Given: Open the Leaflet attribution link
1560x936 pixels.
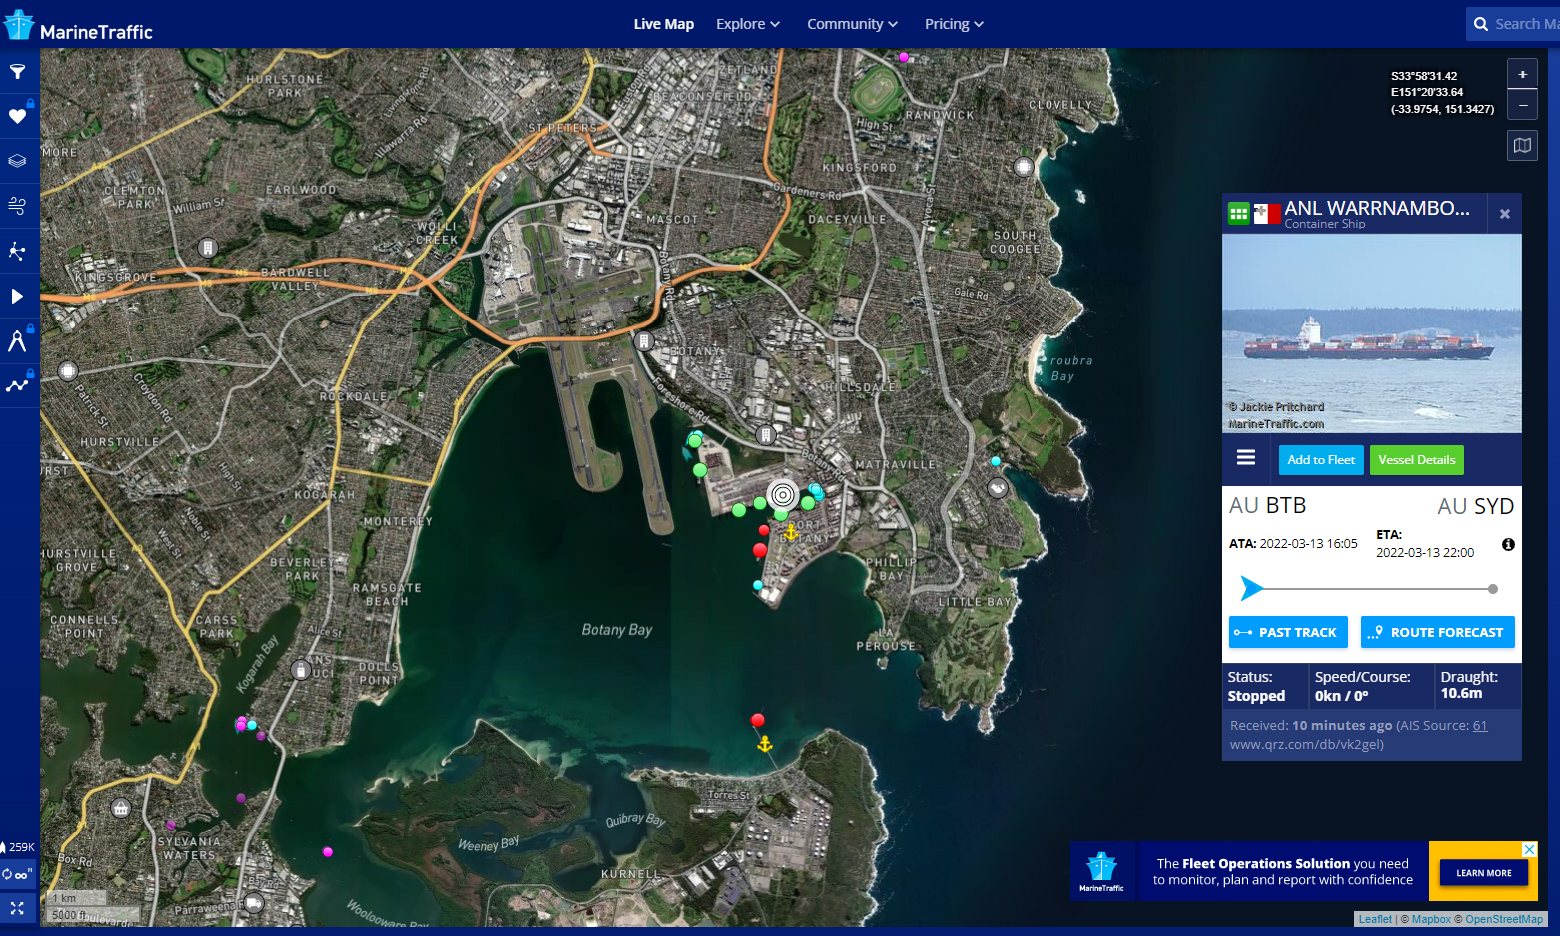Looking at the screenshot, I should point(1375,919).
